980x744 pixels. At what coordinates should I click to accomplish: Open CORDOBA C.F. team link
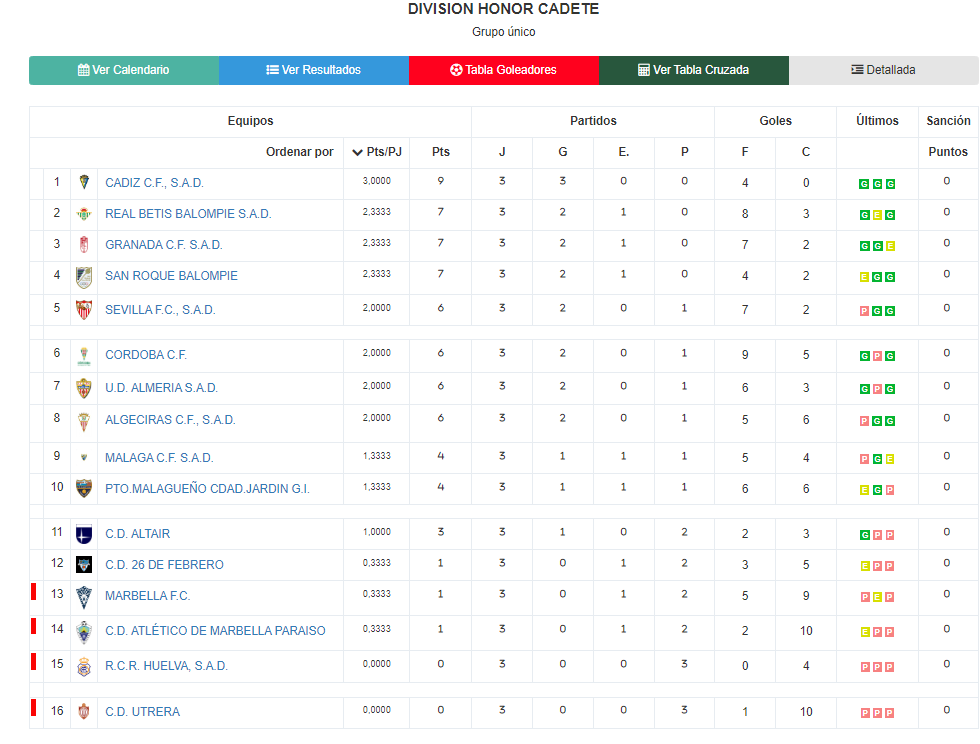tap(146, 355)
